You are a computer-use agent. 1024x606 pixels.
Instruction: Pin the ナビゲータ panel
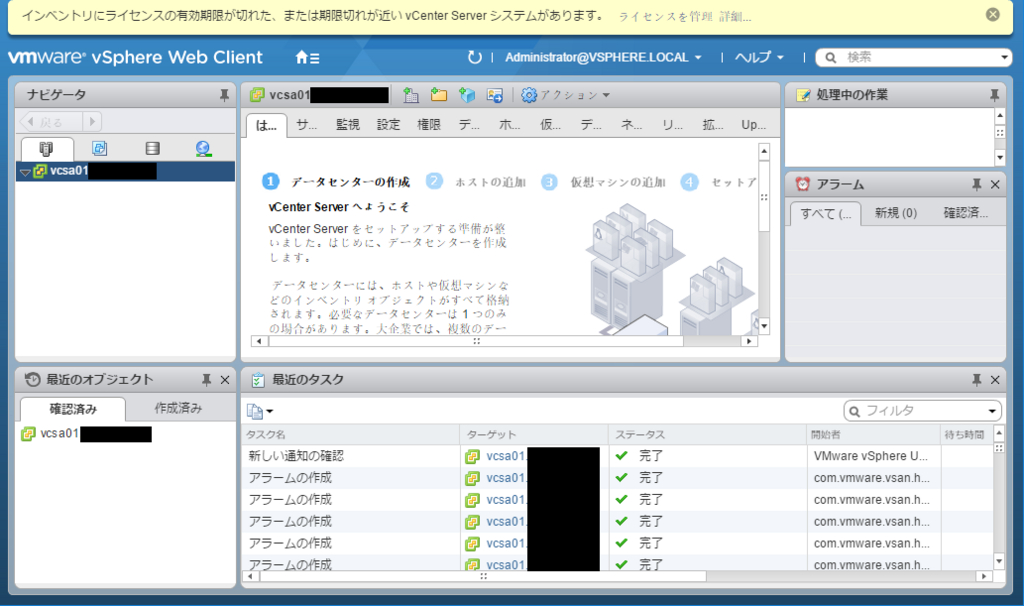click(224, 95)
